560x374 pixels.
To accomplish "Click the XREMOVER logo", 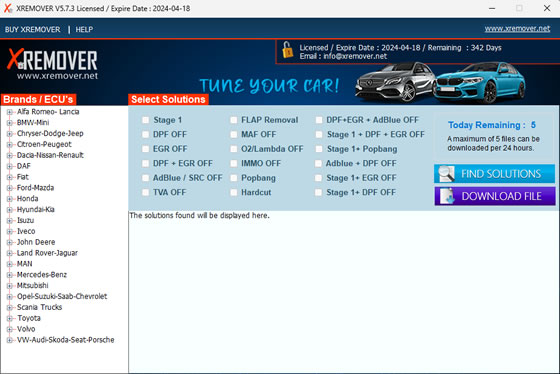I will coord(52,64).
